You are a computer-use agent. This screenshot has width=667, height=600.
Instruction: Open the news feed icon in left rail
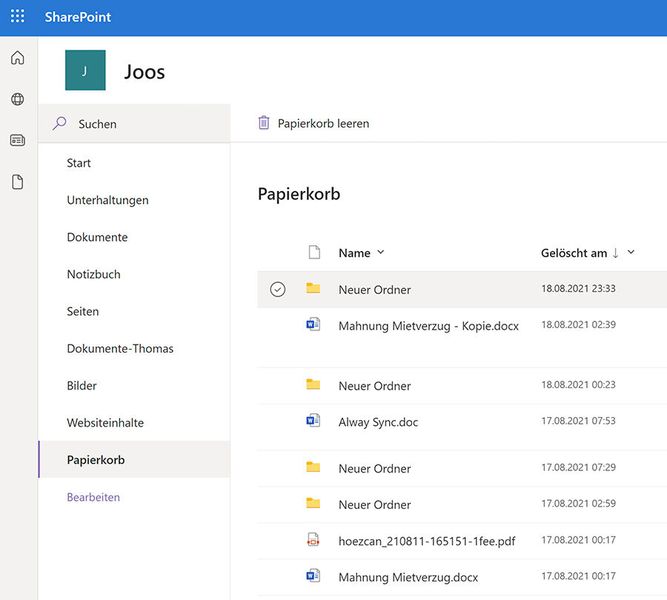(17, 140)
